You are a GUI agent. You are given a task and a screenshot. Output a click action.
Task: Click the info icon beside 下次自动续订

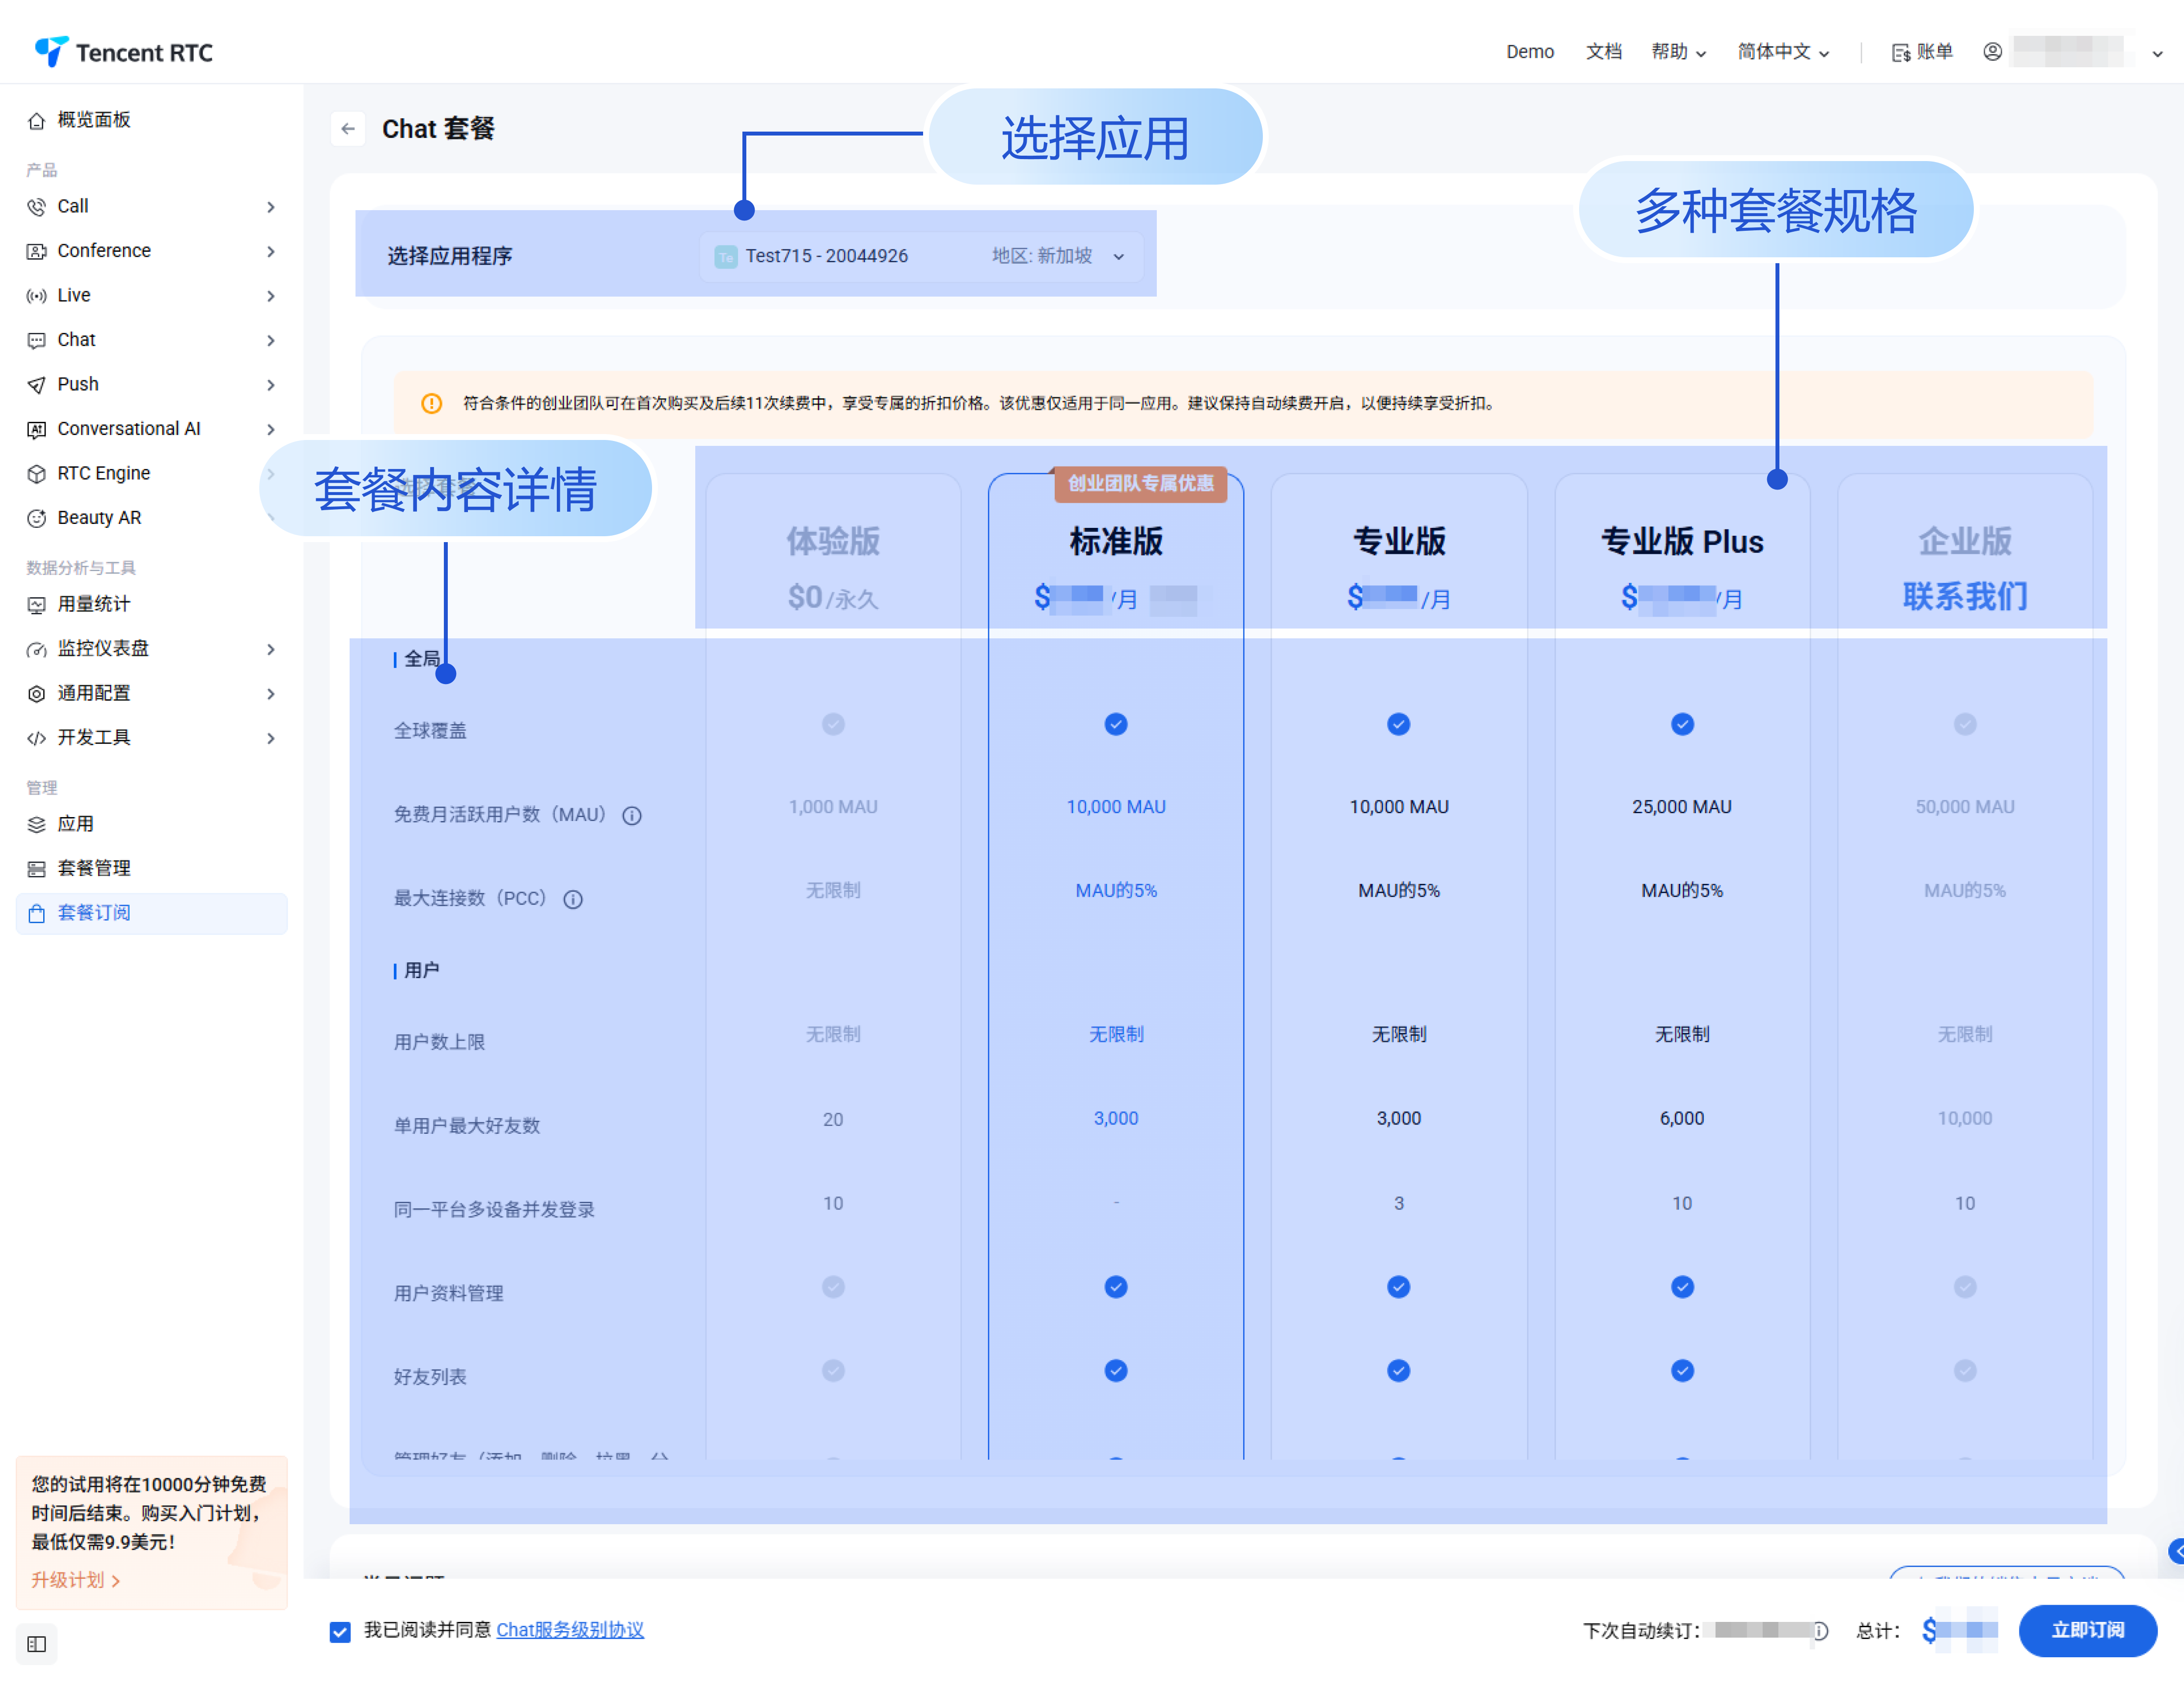click(1820, 1631)
